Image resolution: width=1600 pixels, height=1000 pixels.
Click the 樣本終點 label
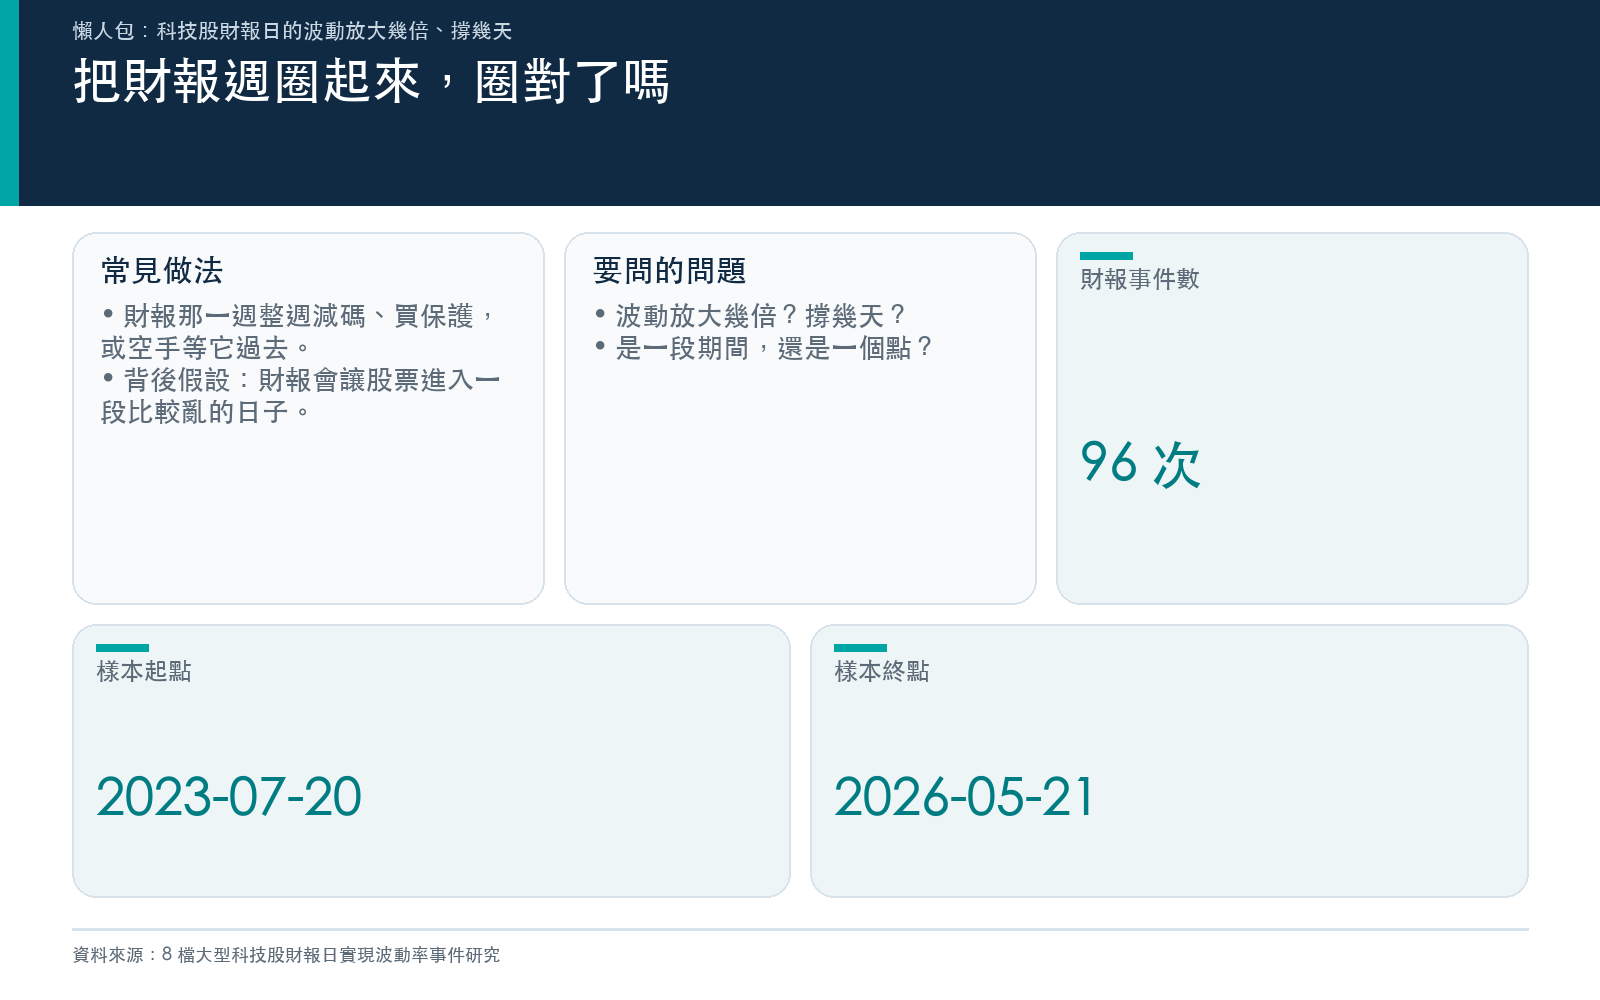(x=881, y=671)
